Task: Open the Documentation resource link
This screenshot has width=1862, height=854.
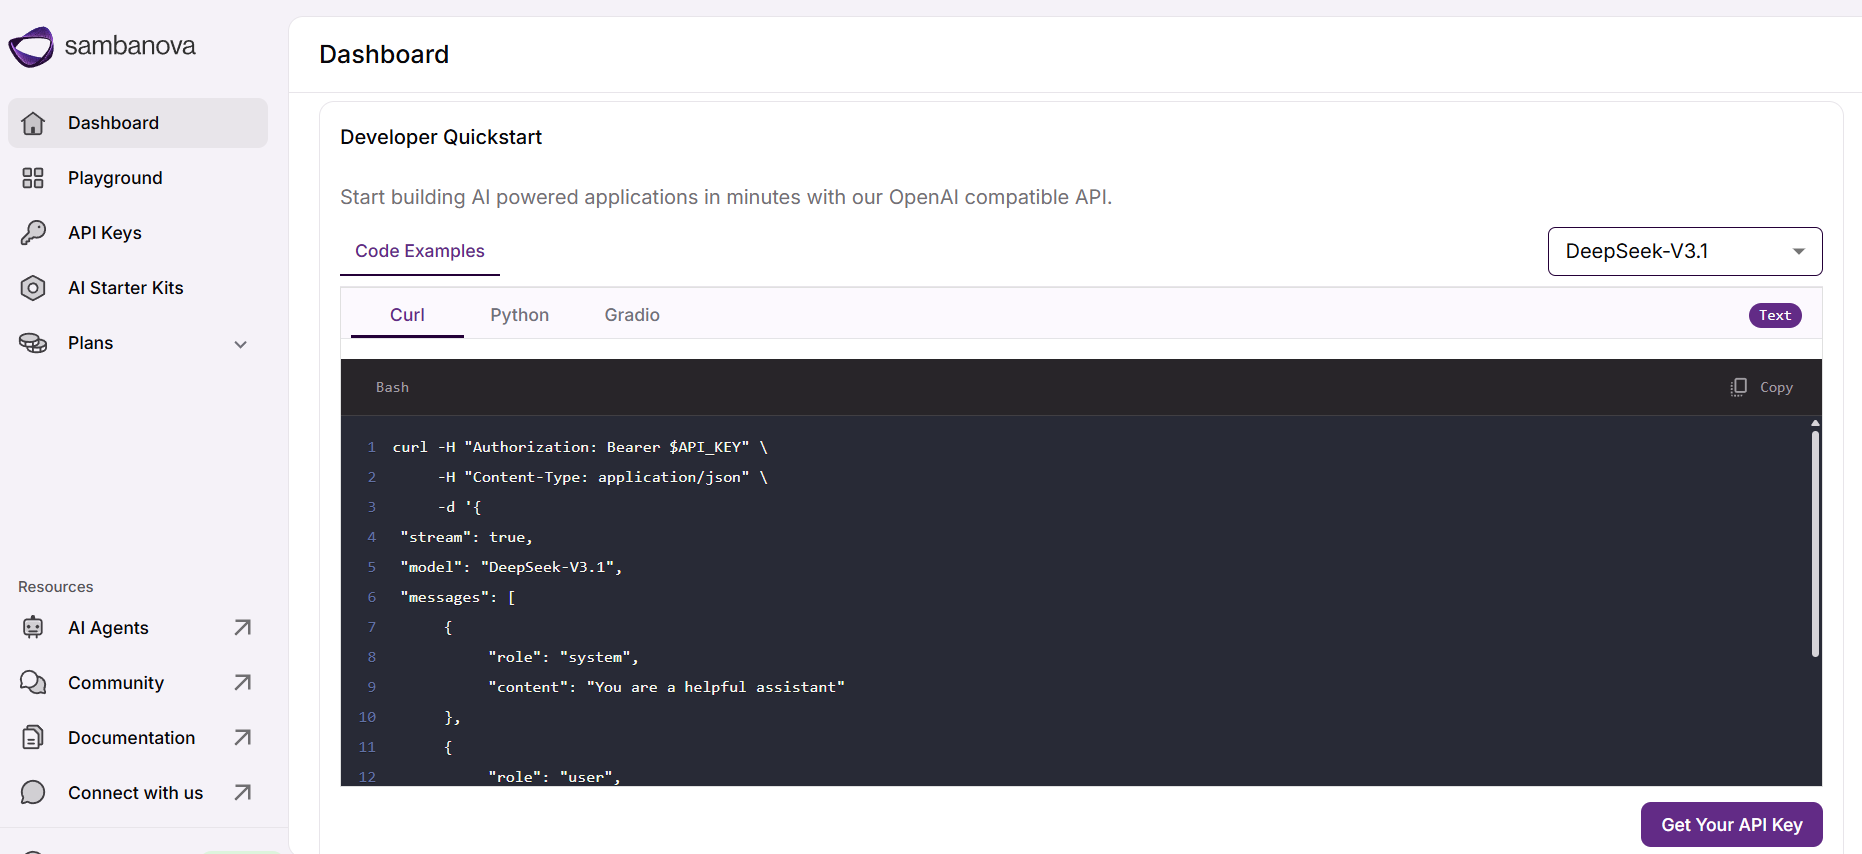Action: (x=138, y=737)
